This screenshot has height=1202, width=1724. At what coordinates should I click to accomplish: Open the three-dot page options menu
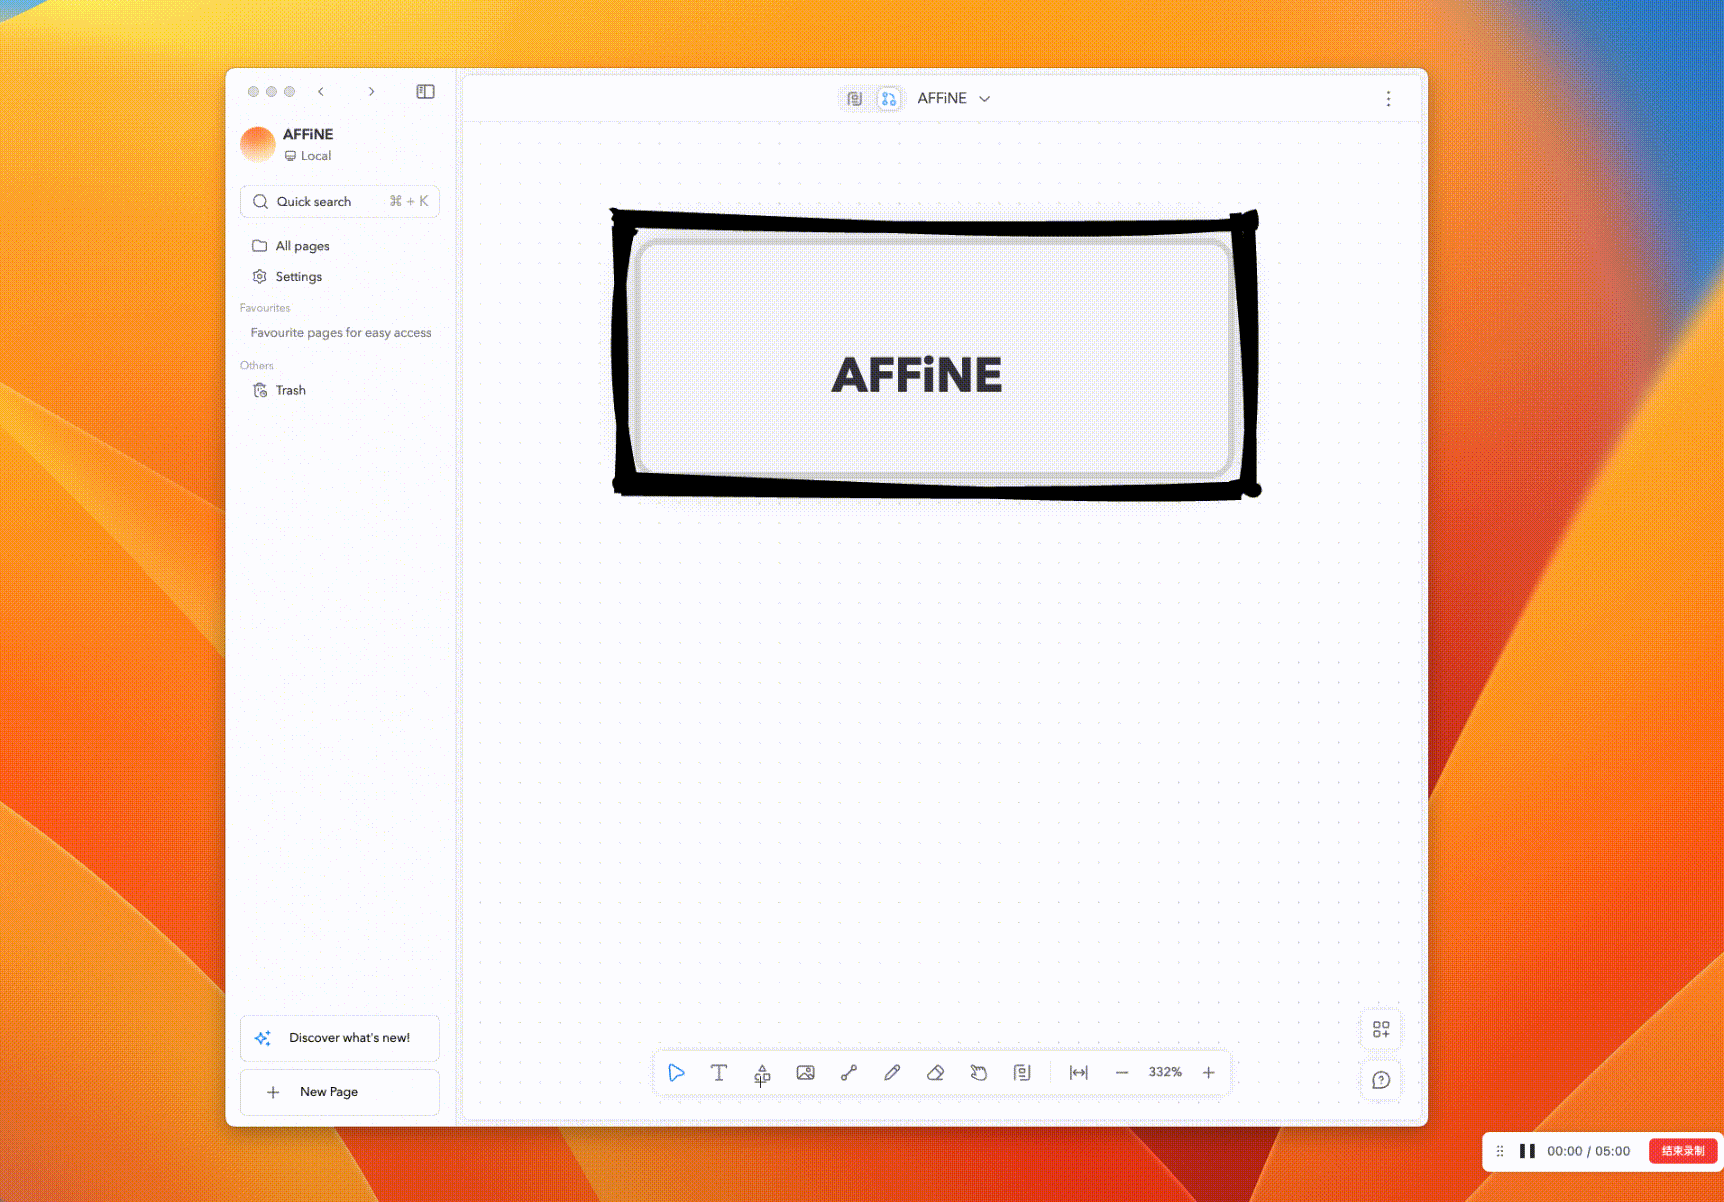point(1388,98)
